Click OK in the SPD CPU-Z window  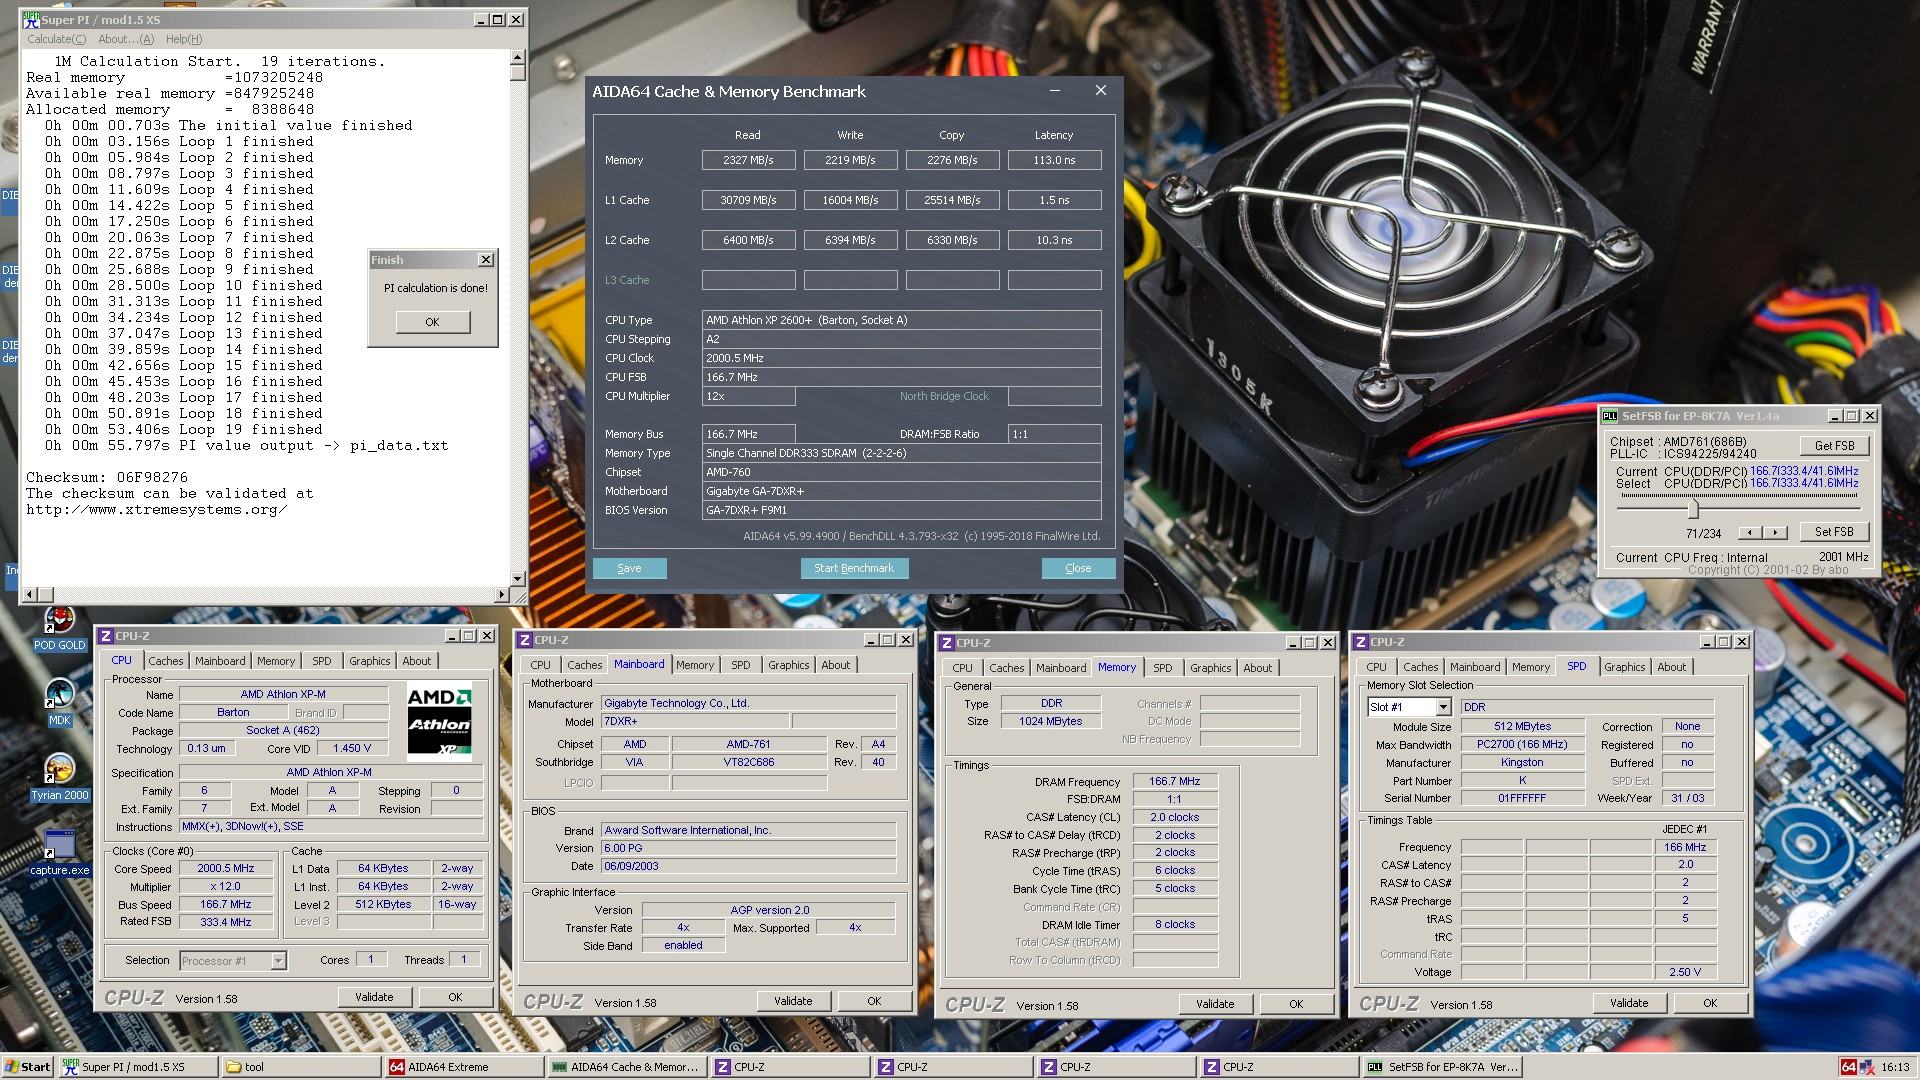coord(1710,1003)
